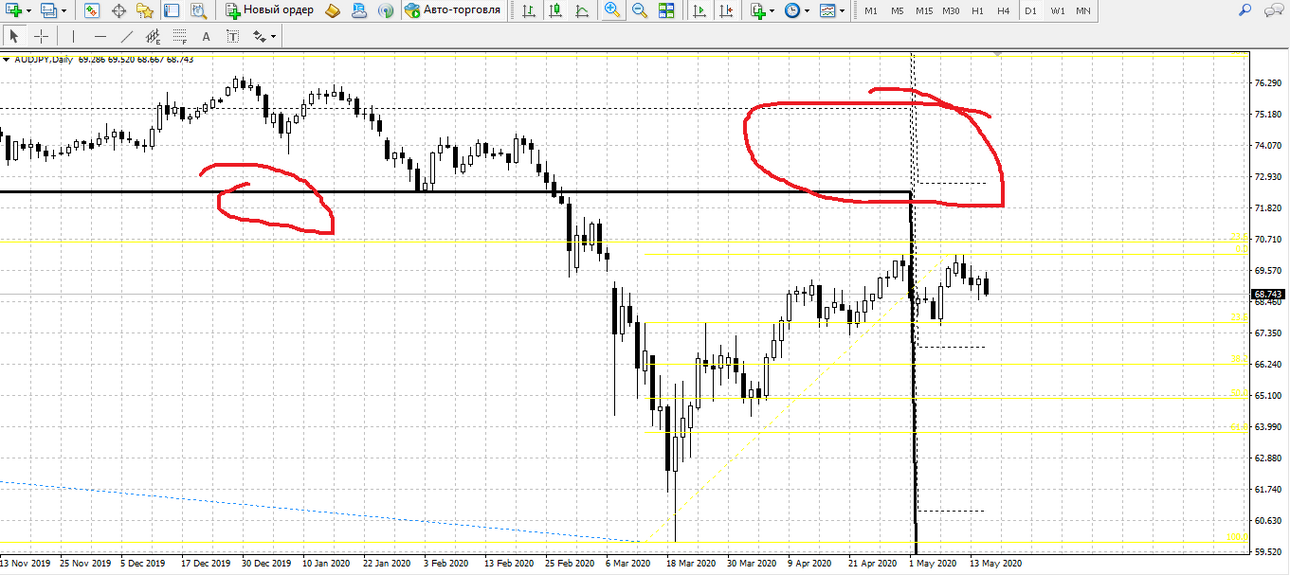The height and width of the screenshot is (575, 1290).
Task: Expand the Templates dropdown arrow
Action: tap(842, 11)
